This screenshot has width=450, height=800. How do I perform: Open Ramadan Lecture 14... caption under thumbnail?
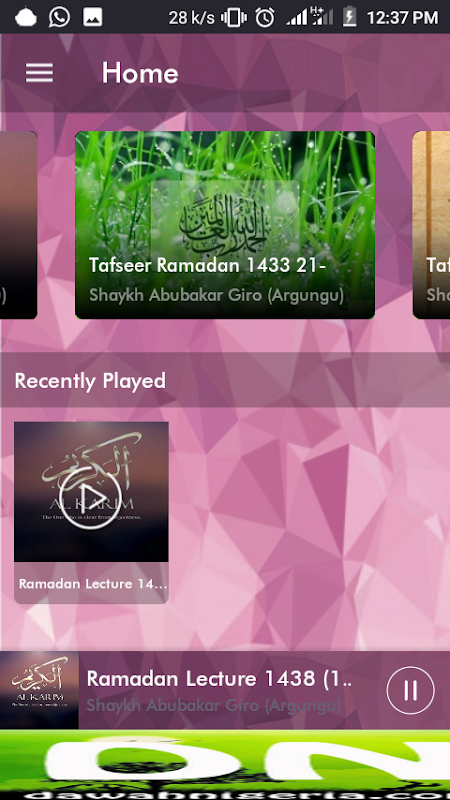coord(93,584)
